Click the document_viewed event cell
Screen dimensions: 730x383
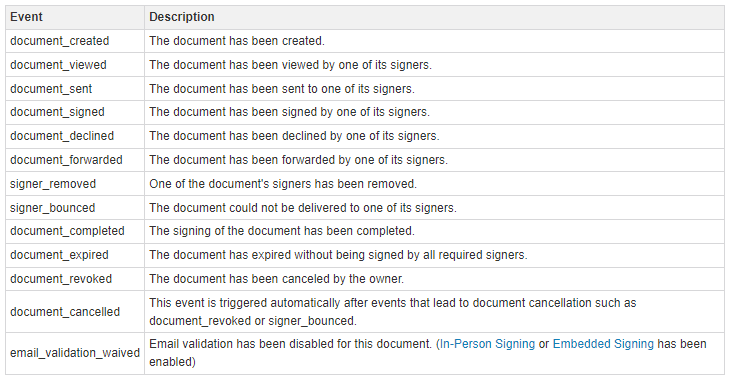click(75, 65)
